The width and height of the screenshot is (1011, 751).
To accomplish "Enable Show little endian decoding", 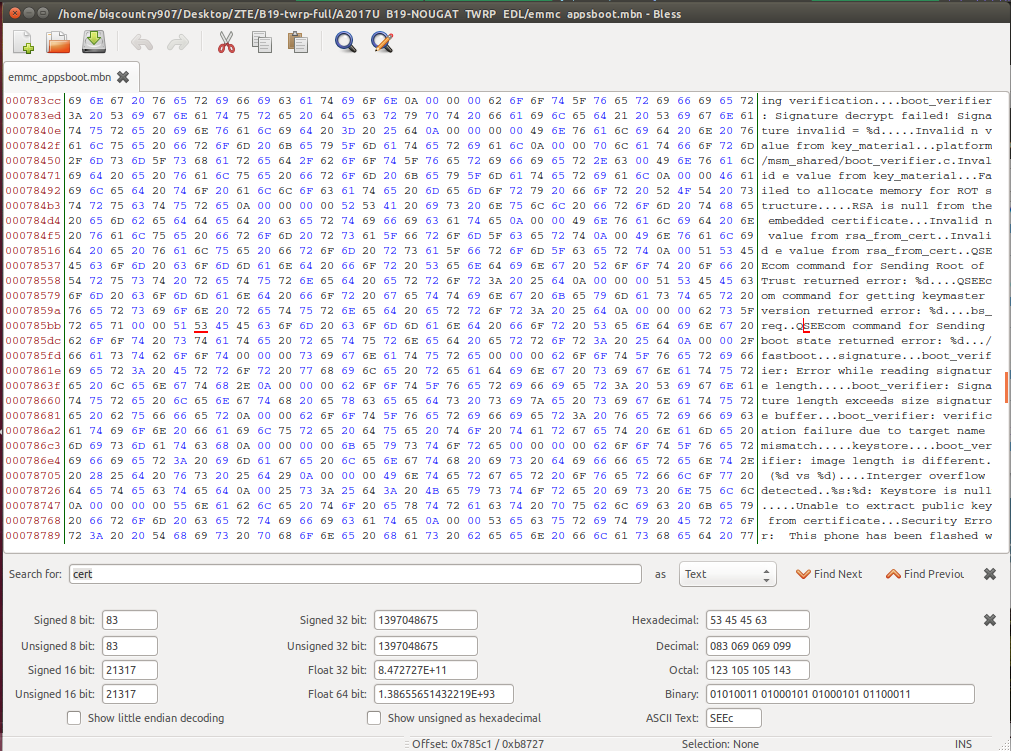I will (x=74, y=718).
